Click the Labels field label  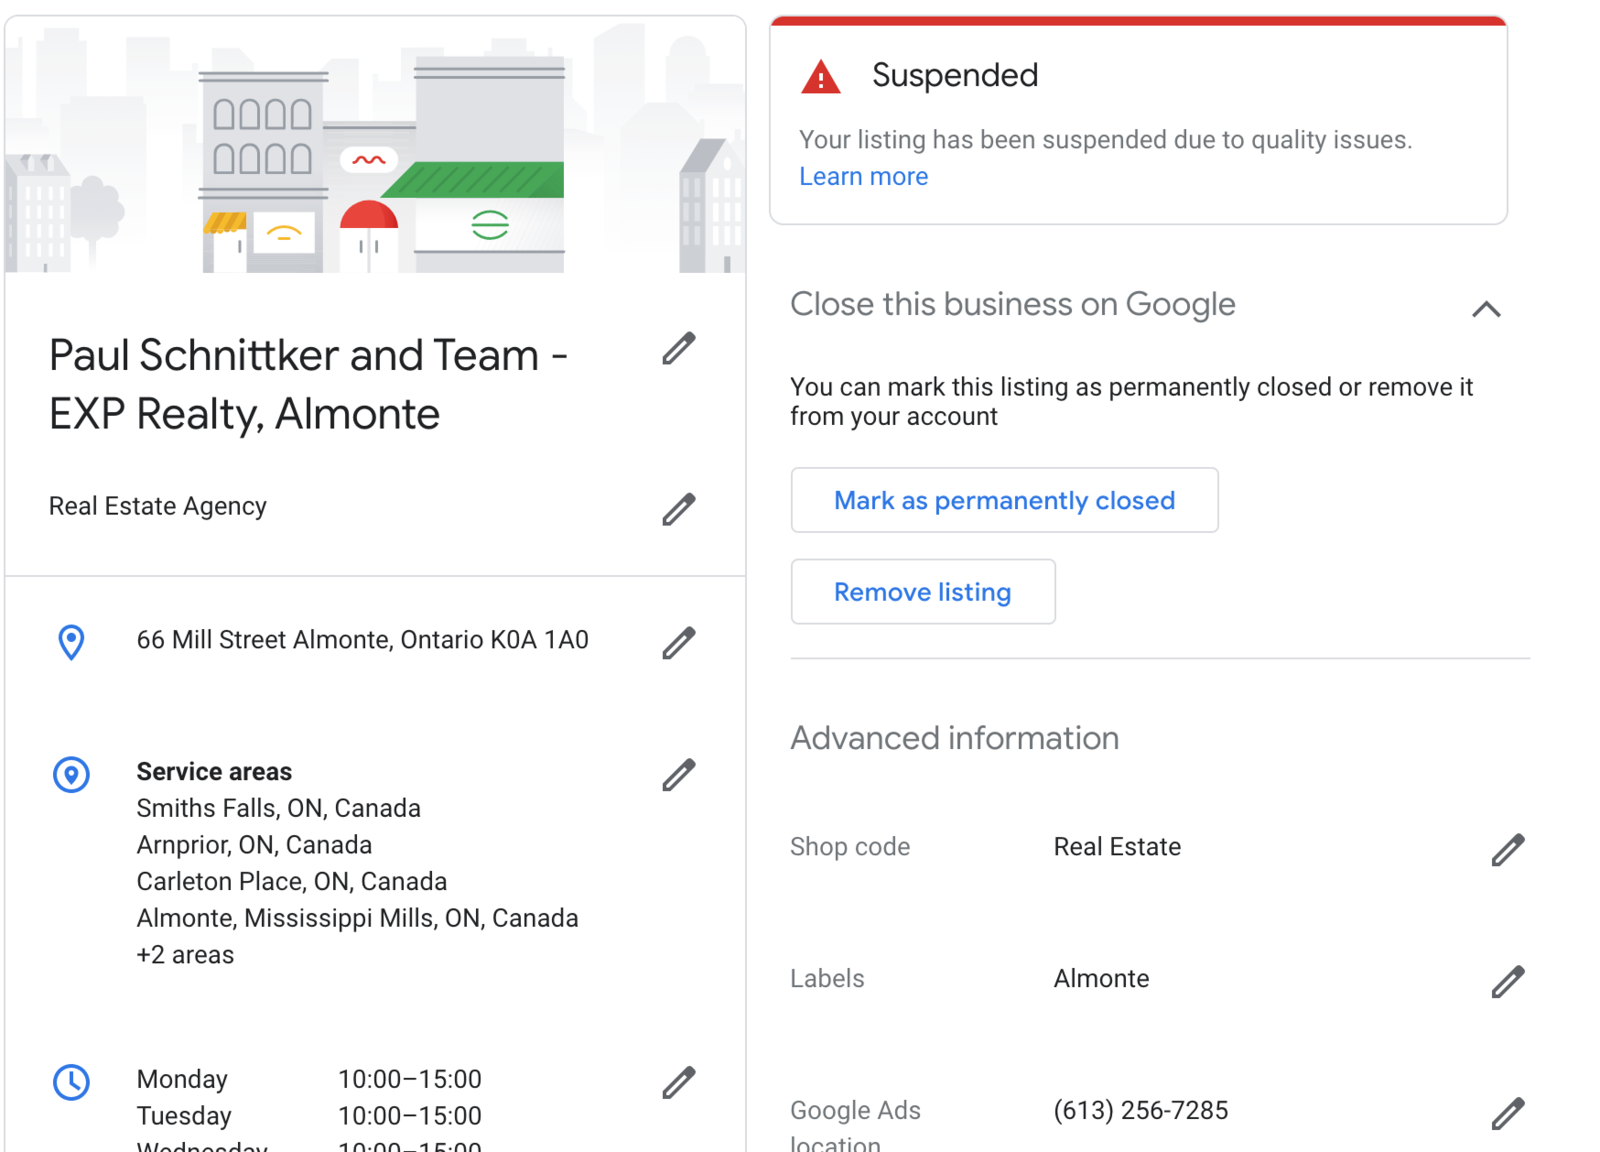click(827, 978)
